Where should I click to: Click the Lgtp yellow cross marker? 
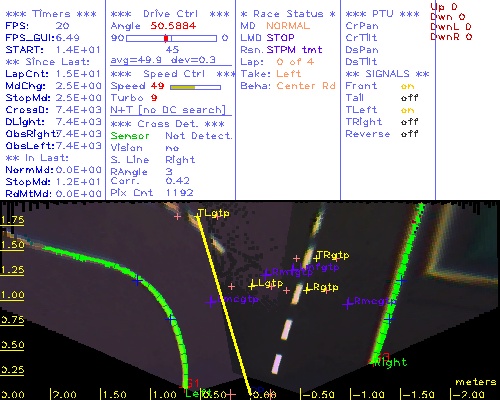[x=253, y=286]
